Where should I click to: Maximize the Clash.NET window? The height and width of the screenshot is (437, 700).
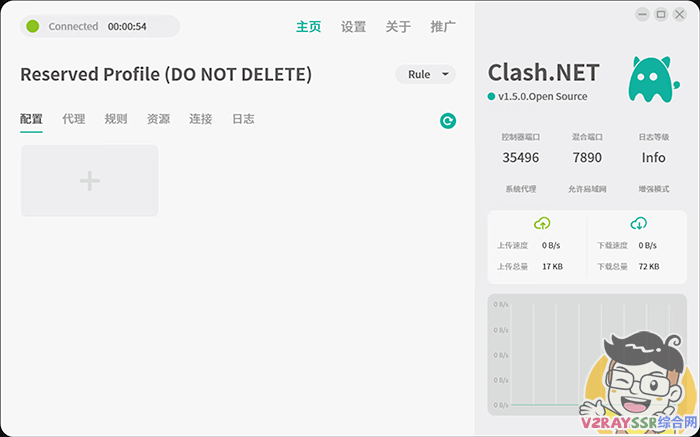click(661, 14)
